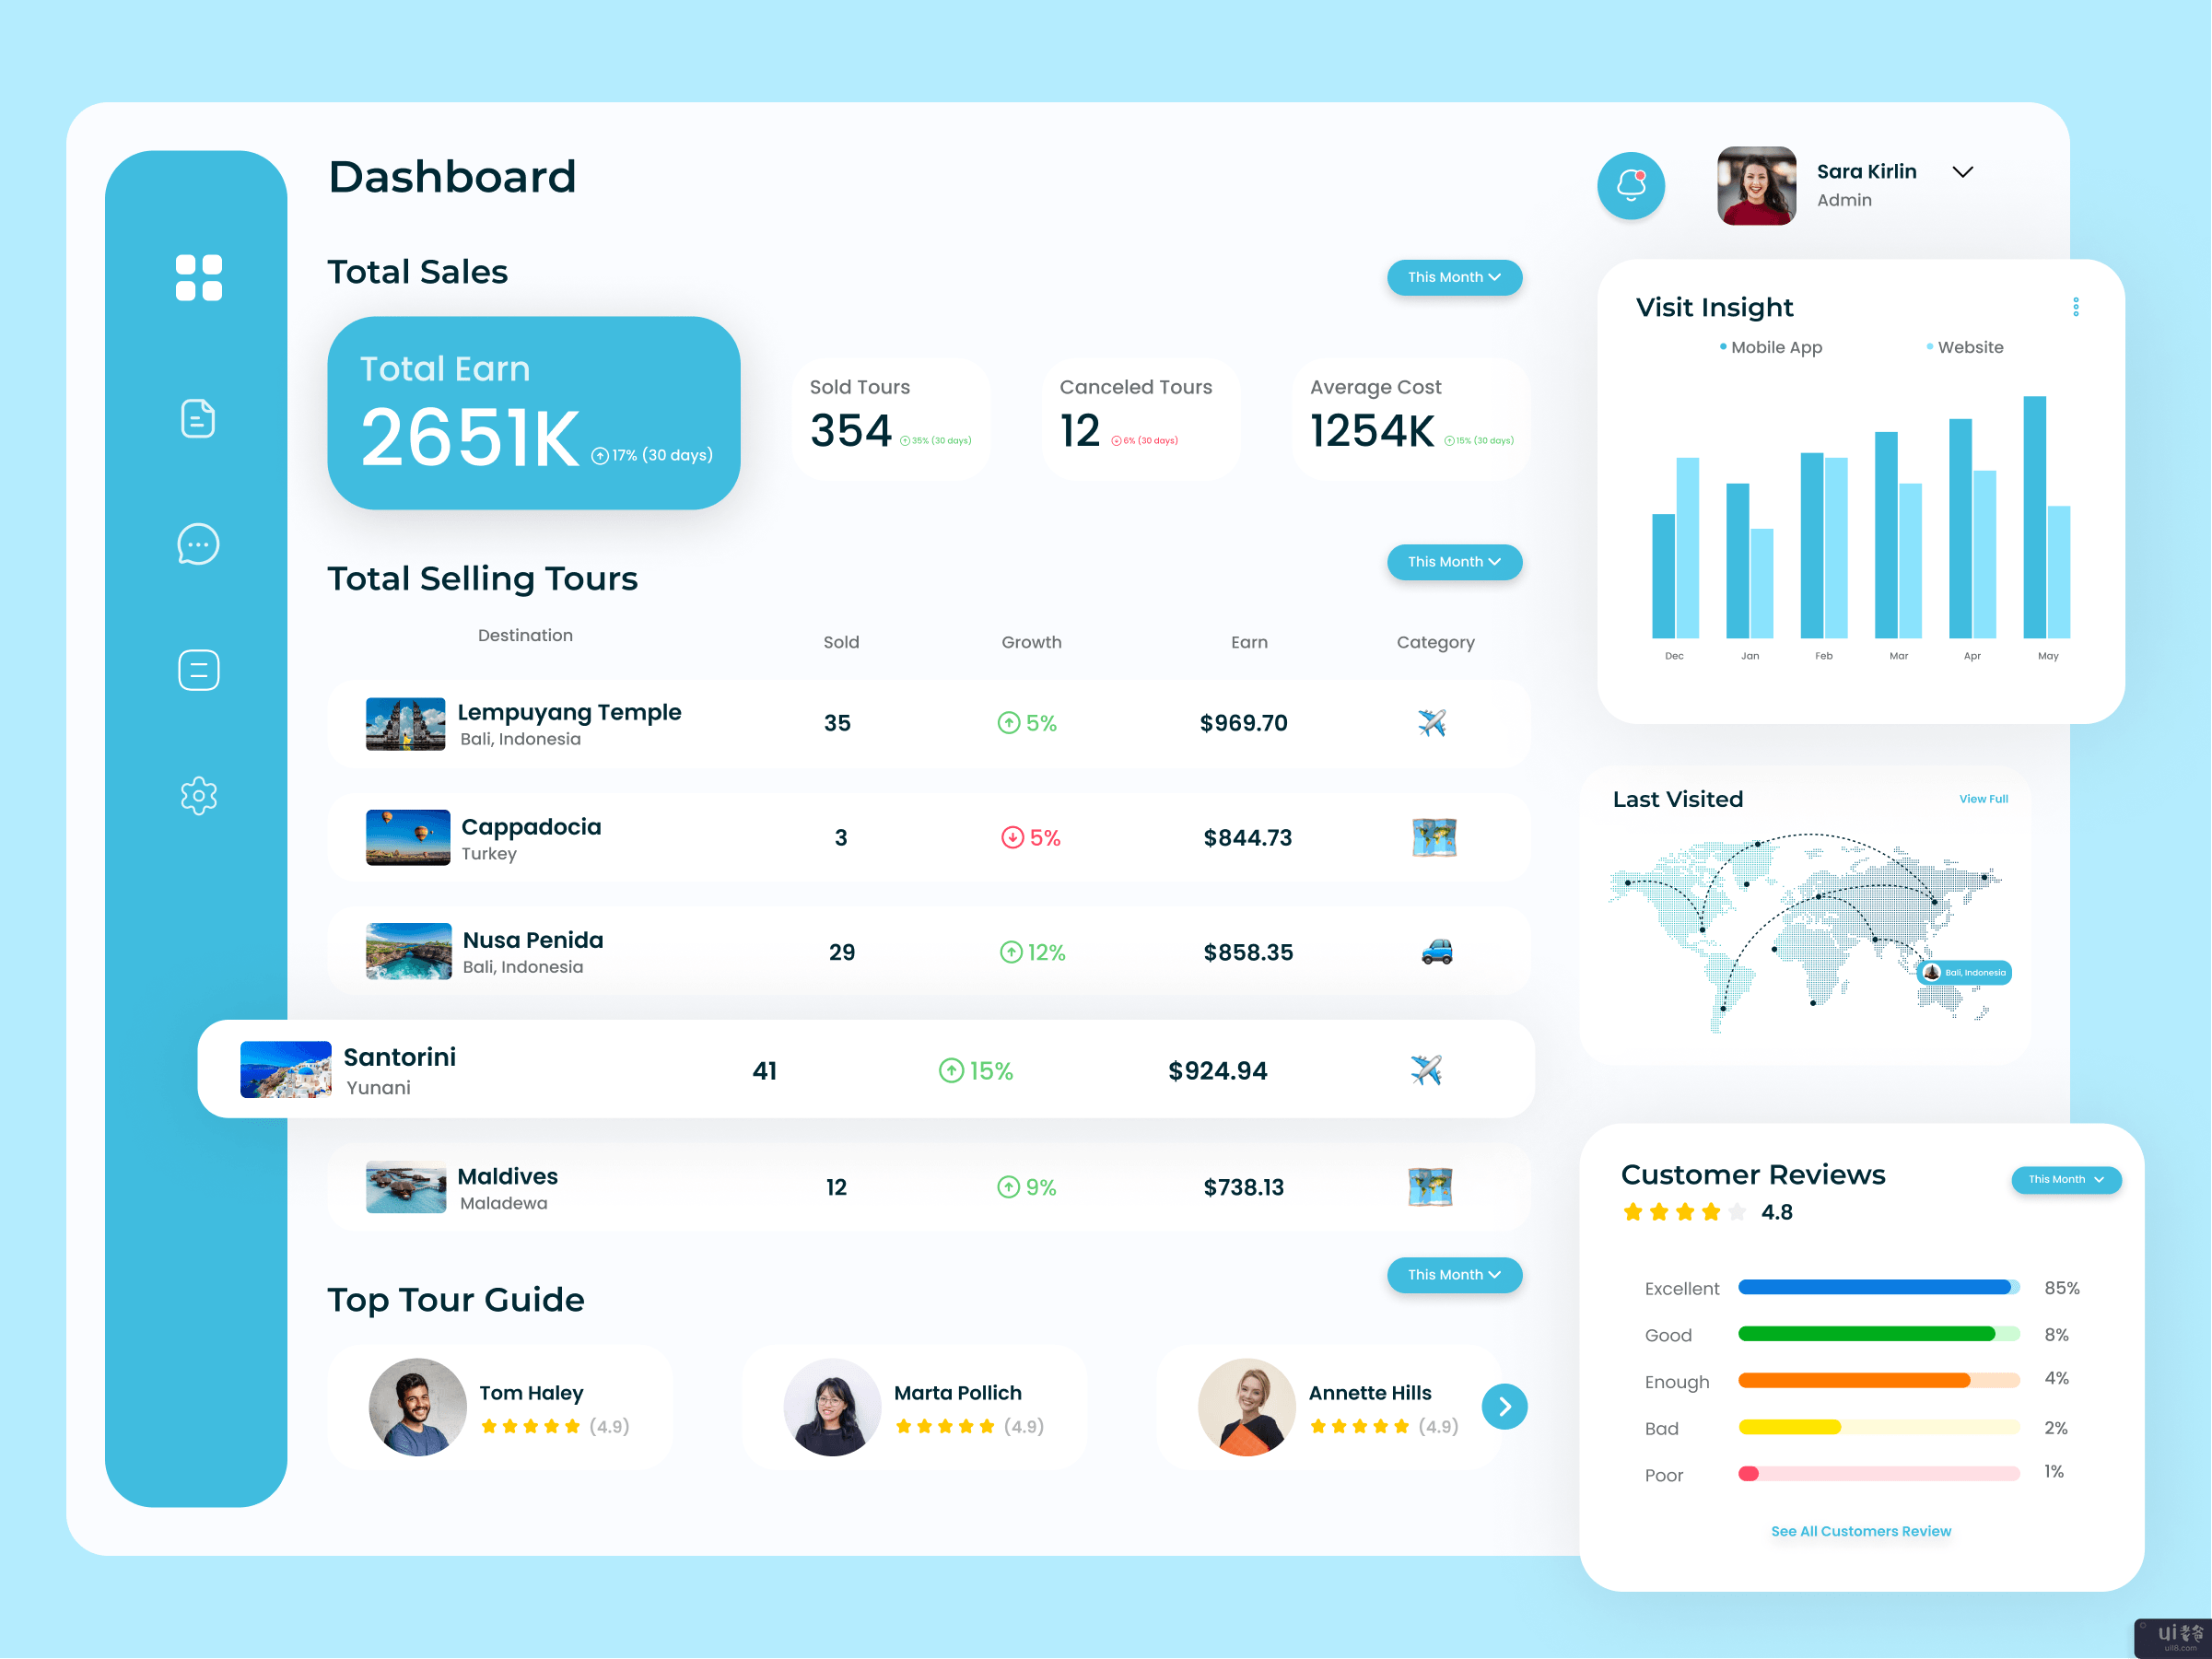Click the airplane category icon for Lempuyang Temple
Screen dimensions: 2212x1659
click(x=1431, y=721)
